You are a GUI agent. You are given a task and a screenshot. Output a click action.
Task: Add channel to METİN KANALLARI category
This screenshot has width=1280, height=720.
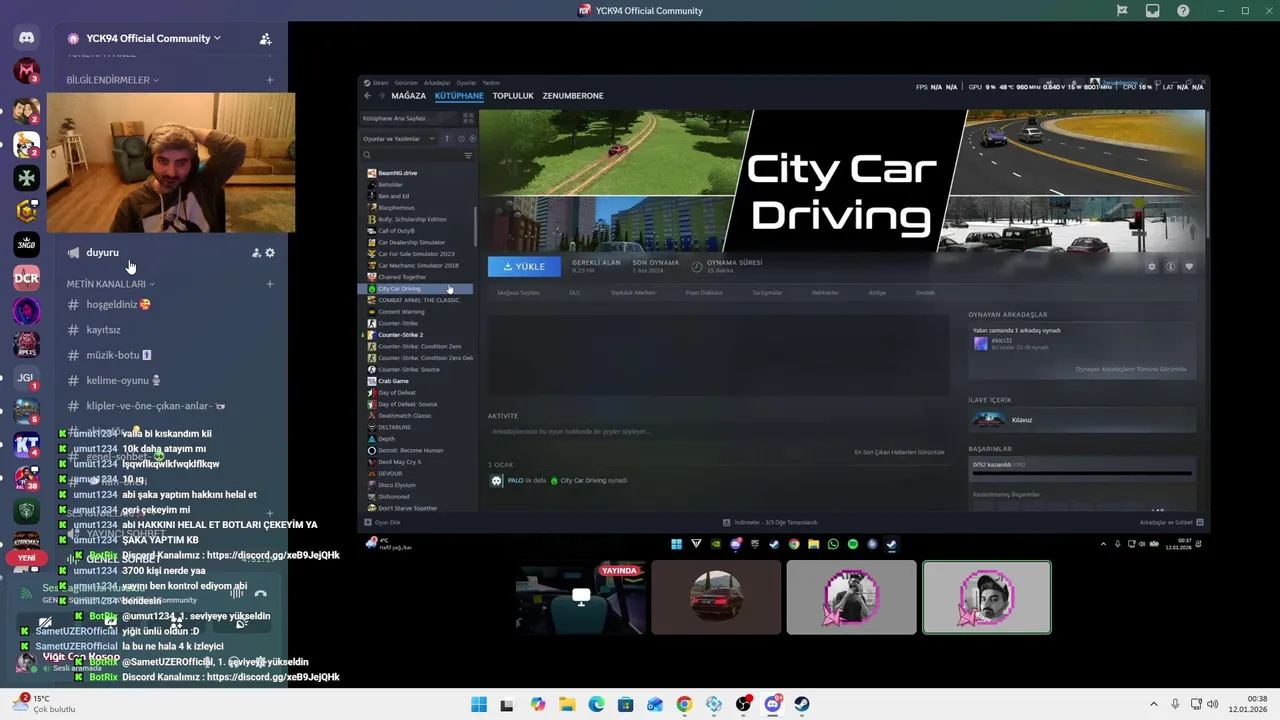coord(270,284)
